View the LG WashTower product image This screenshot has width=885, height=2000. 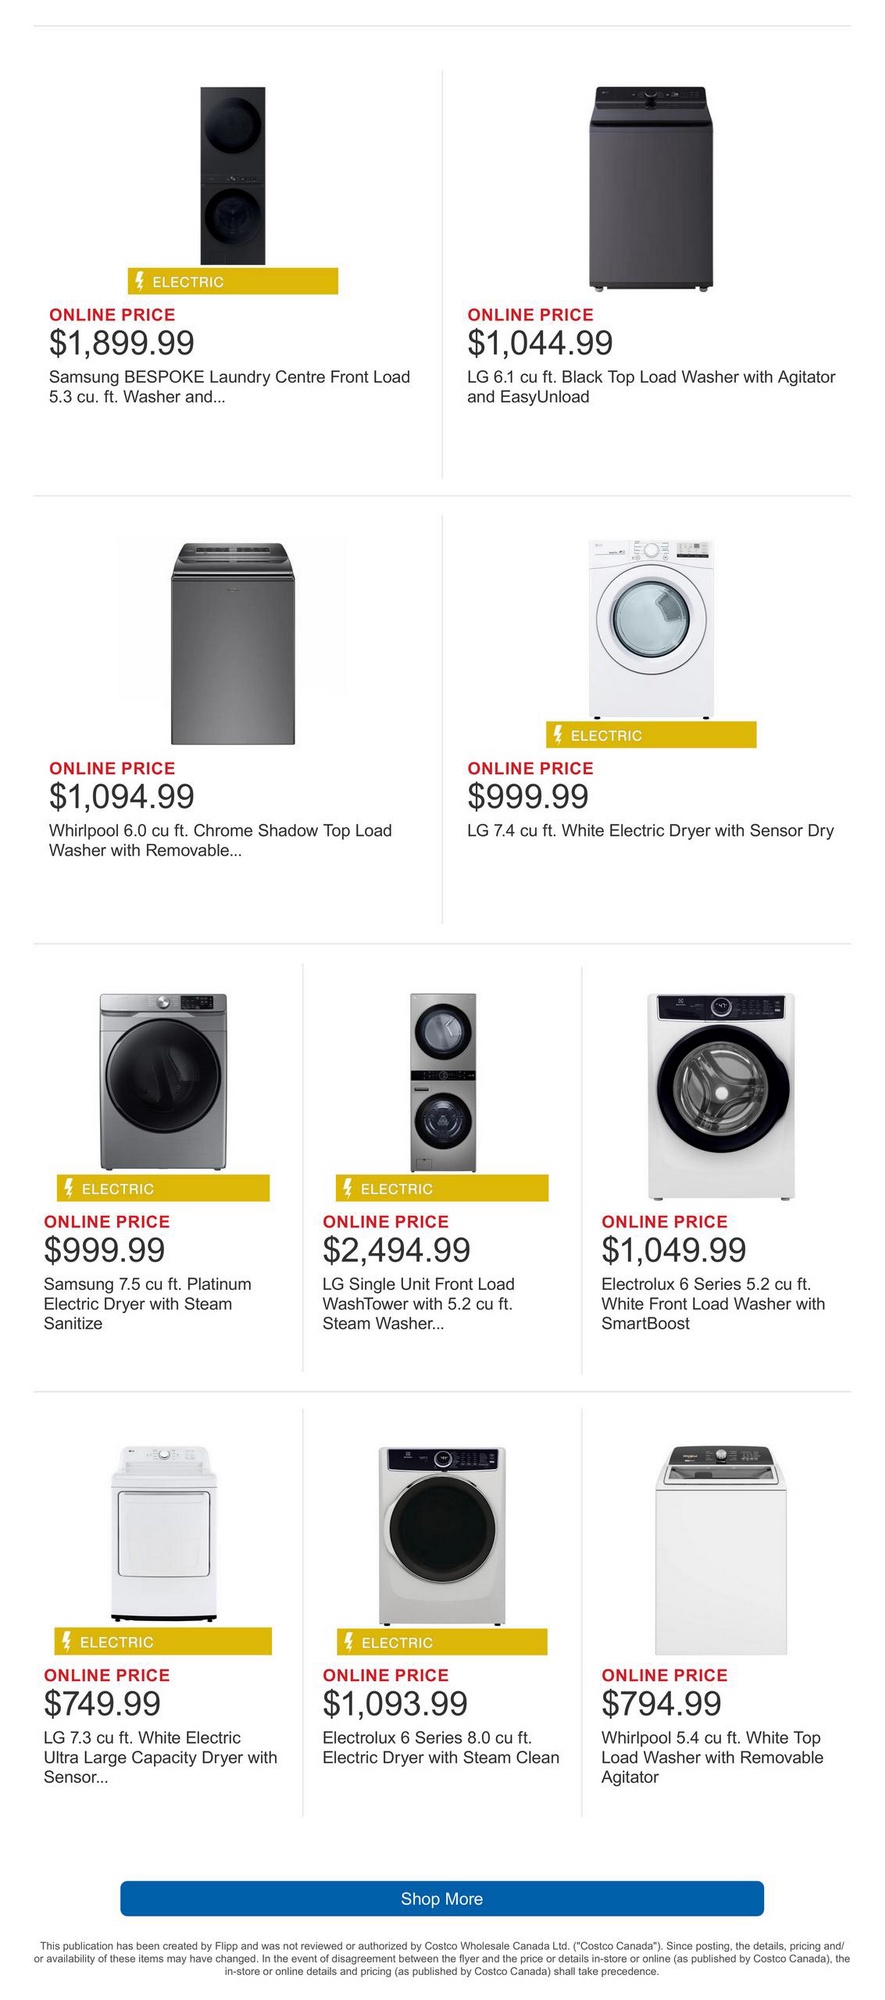(x=442, y=1082)
